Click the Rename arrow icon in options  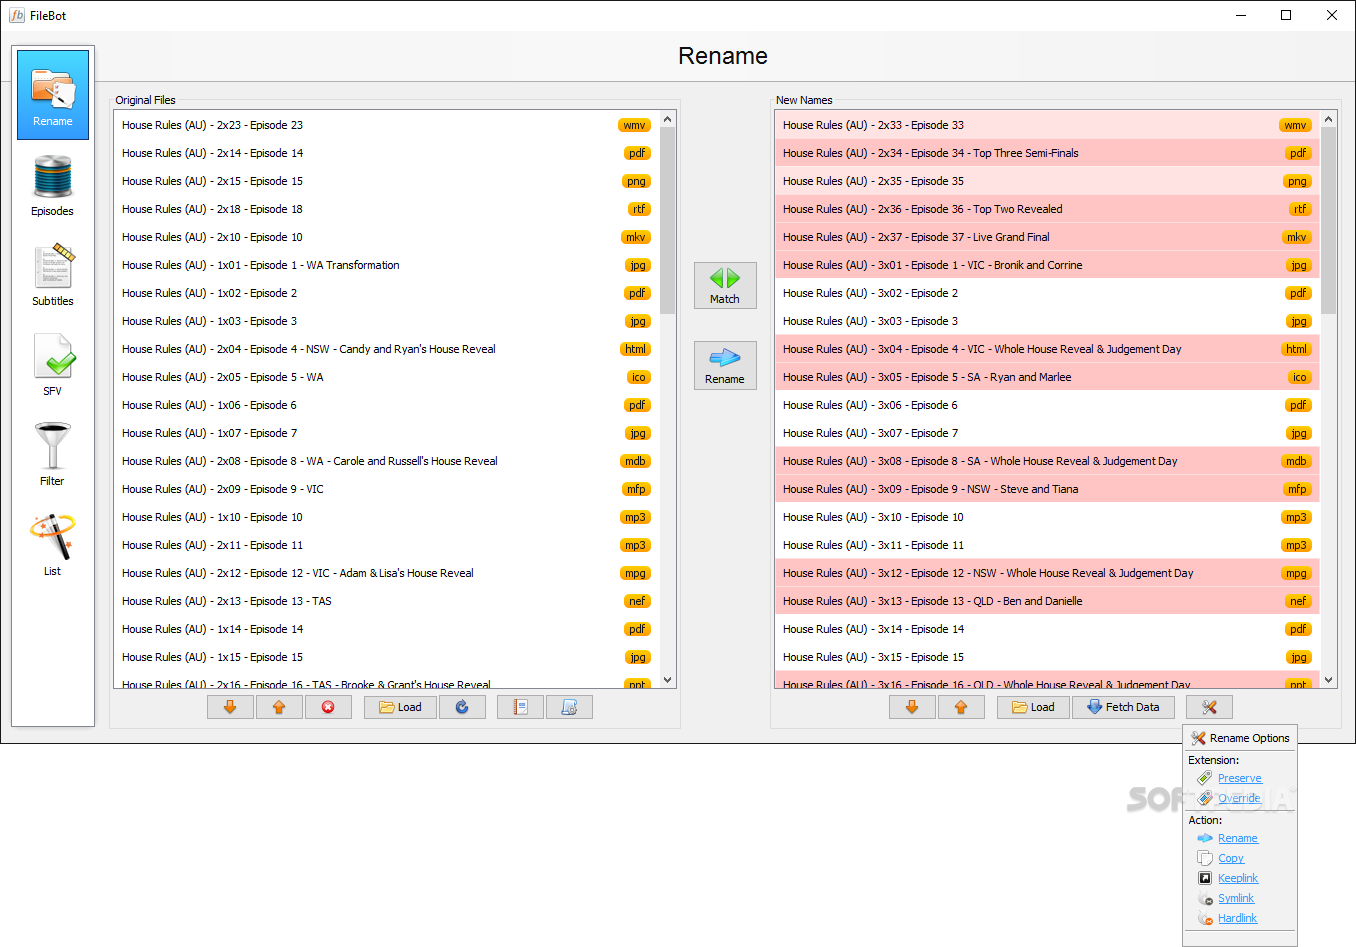pyautogui.click(x=1205, y=838)
